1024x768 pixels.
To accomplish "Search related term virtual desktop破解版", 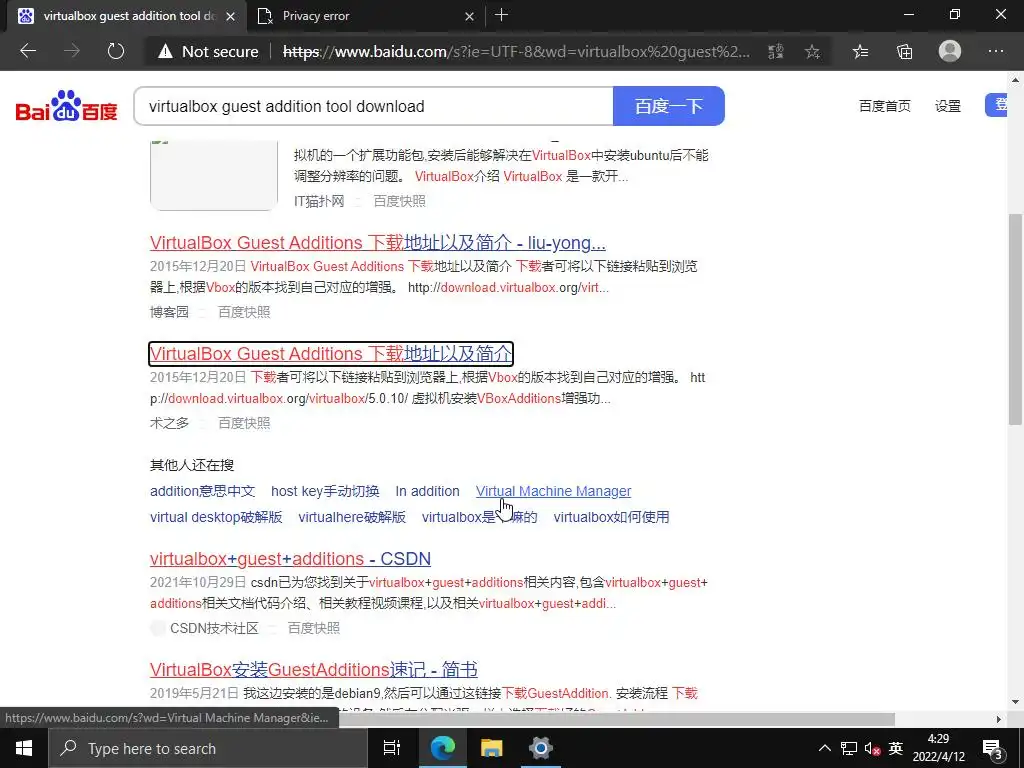I will [x=216, y=517].
